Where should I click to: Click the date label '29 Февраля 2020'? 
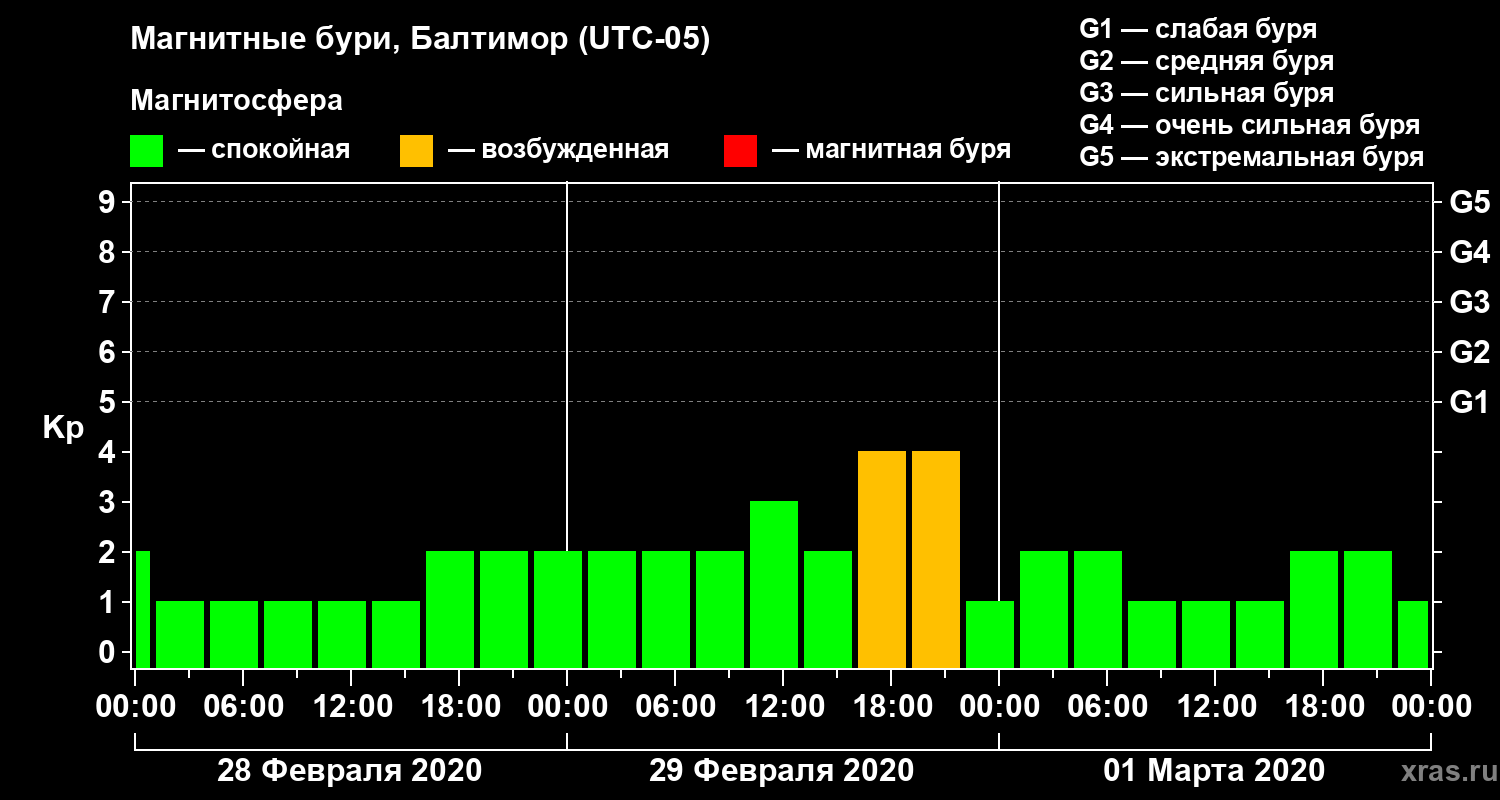pos(782,770)
